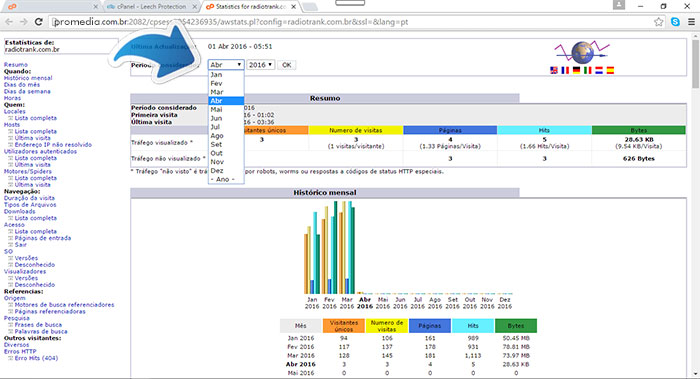Viewport: 700px width, 379px height.
Task: Open Dias do mês link
Action: click(x=22, y=84)
